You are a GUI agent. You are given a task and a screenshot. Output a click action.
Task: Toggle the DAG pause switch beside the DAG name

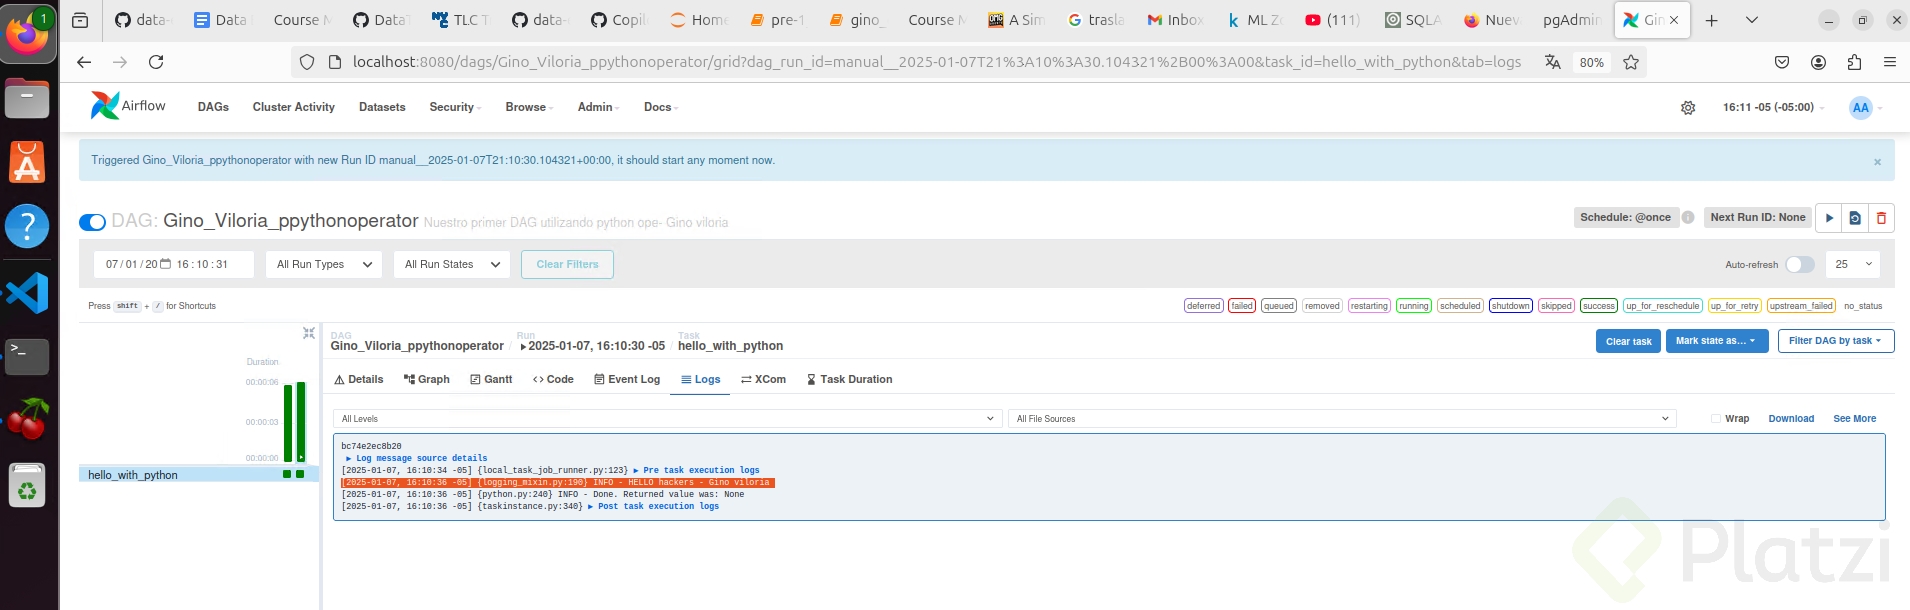92,222
